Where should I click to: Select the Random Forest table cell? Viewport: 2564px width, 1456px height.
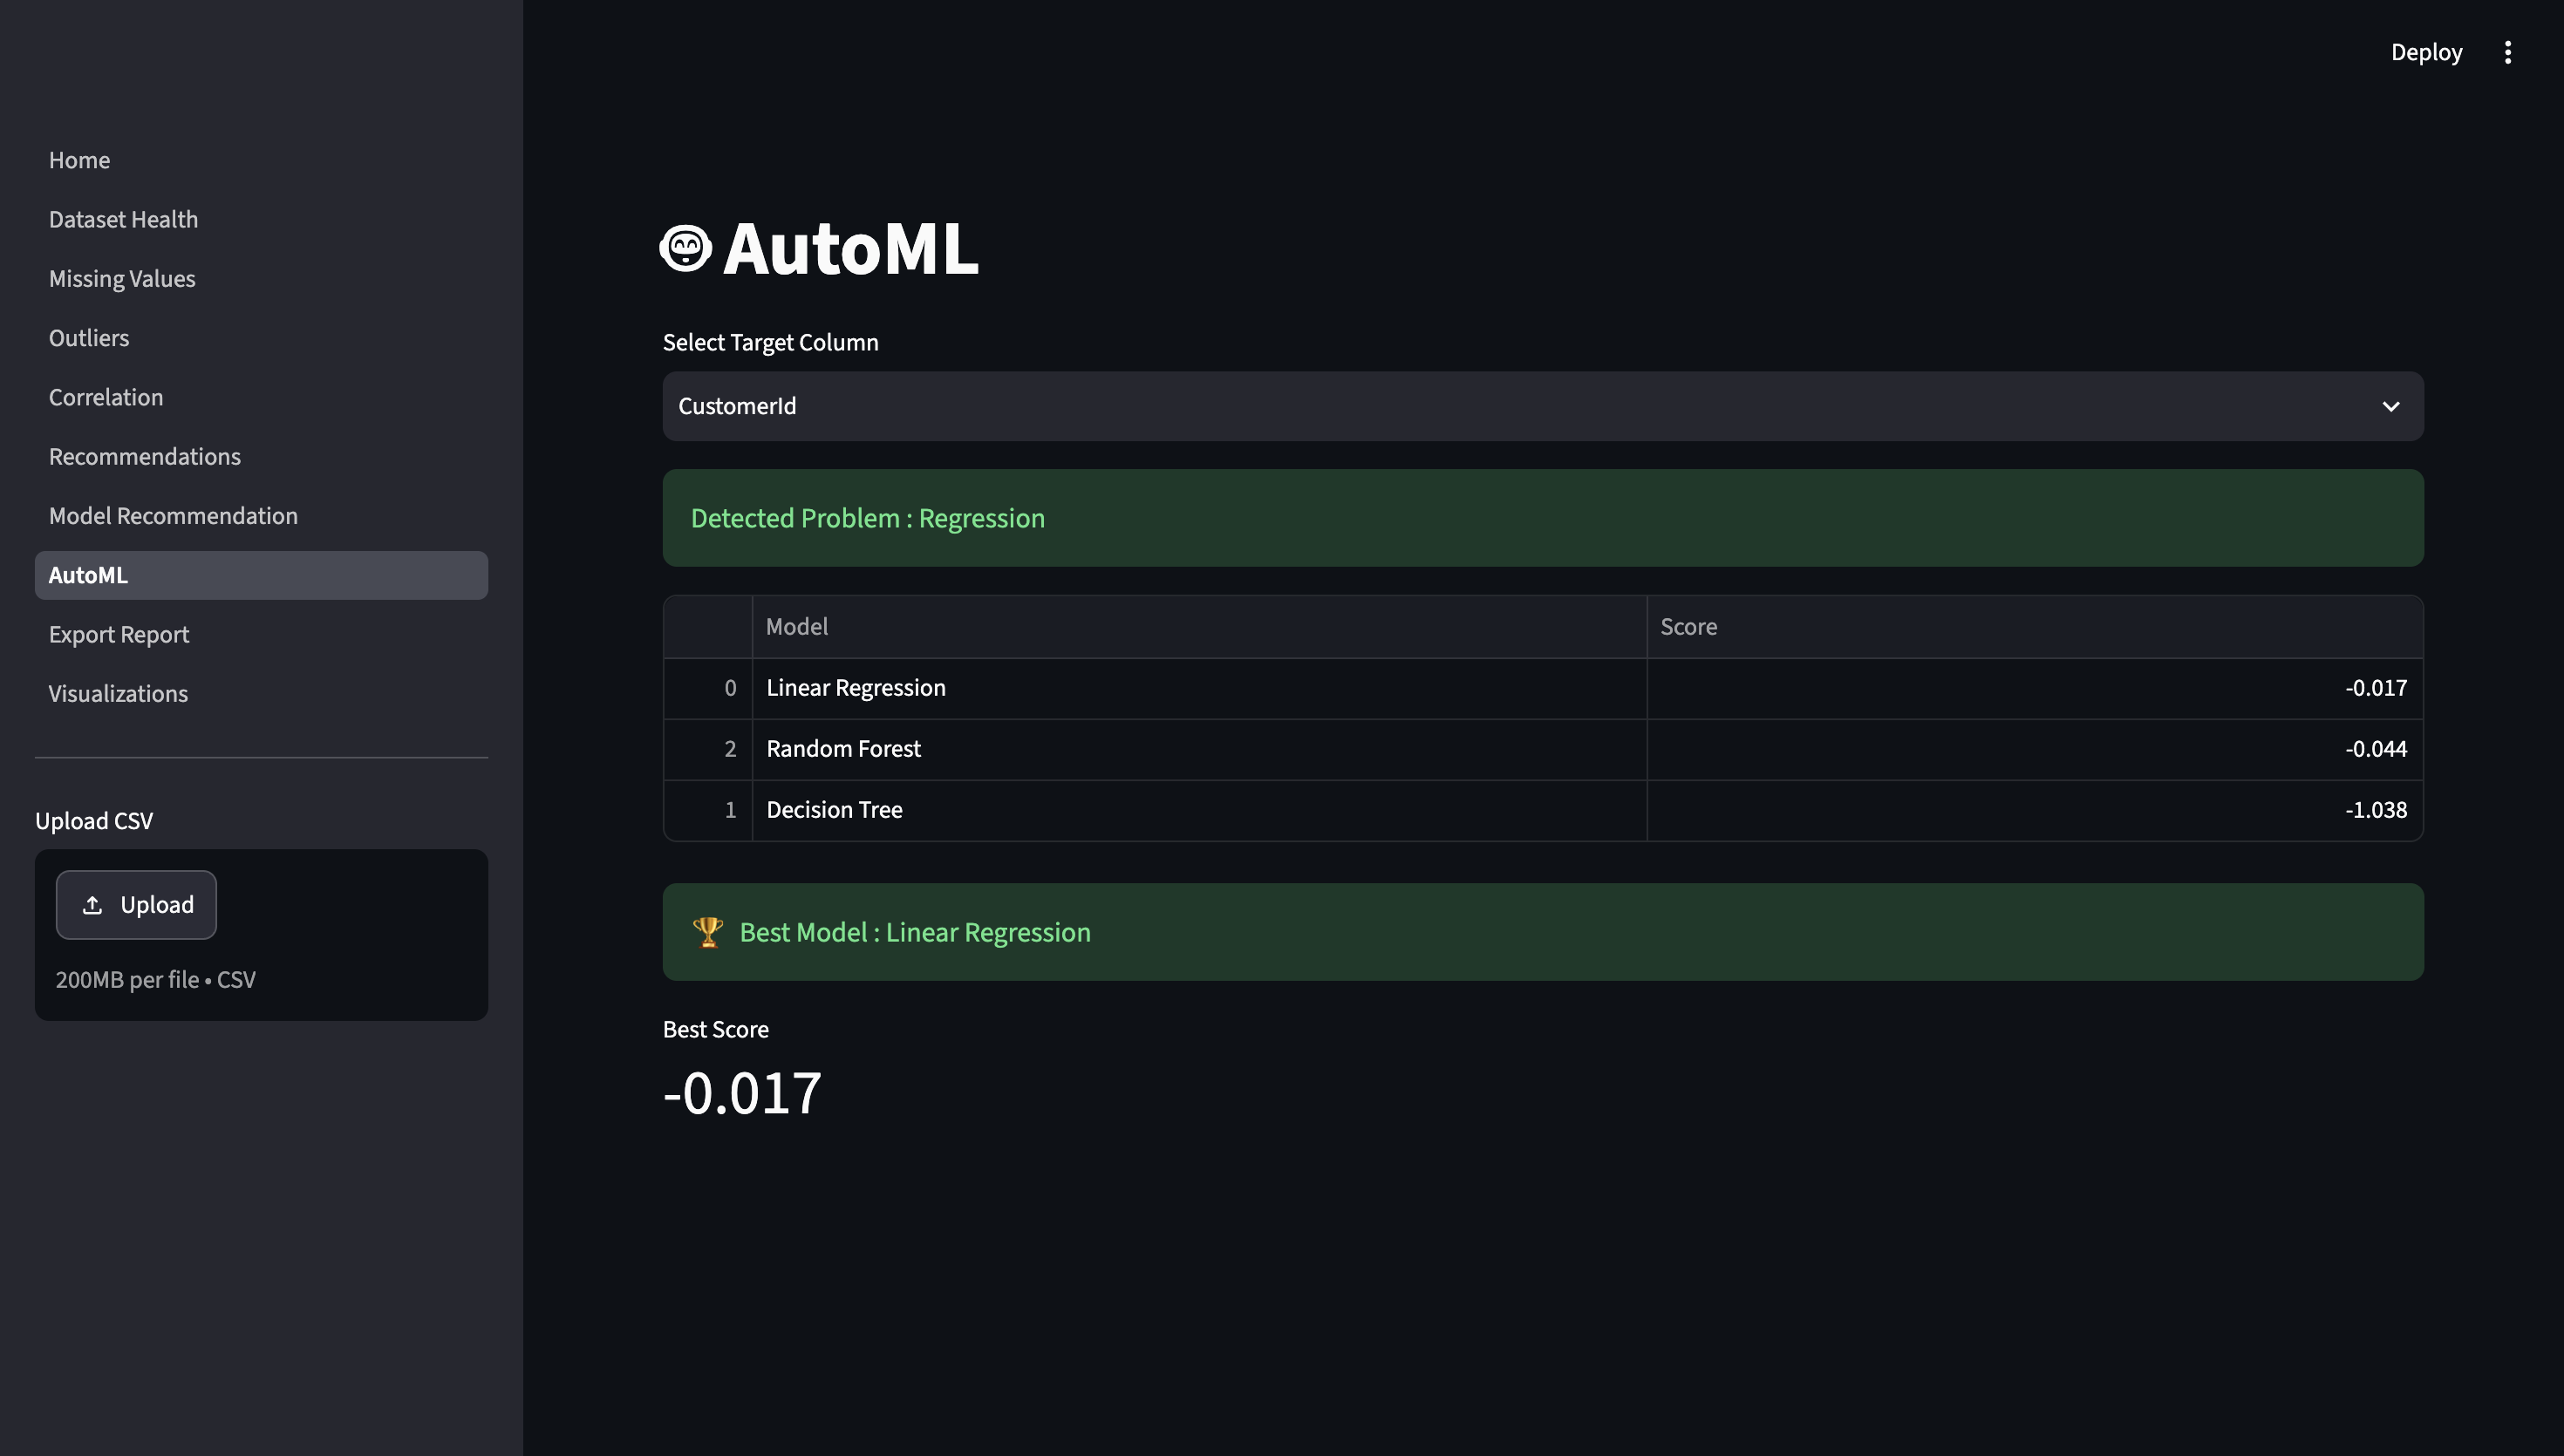point(1199,749)
